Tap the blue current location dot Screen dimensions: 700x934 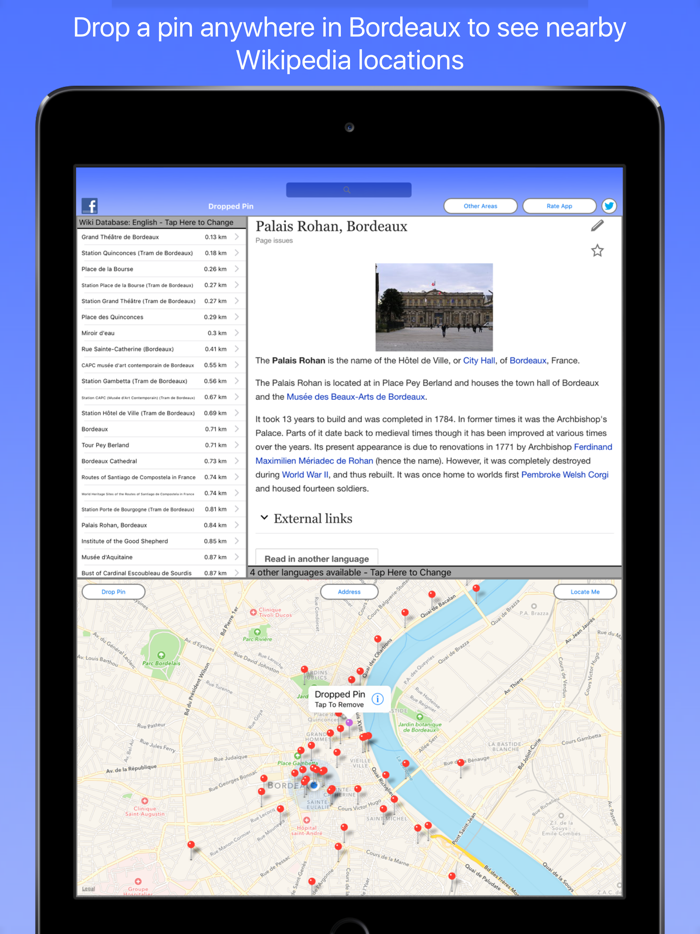pyautogui.click(x=314, y=785)
